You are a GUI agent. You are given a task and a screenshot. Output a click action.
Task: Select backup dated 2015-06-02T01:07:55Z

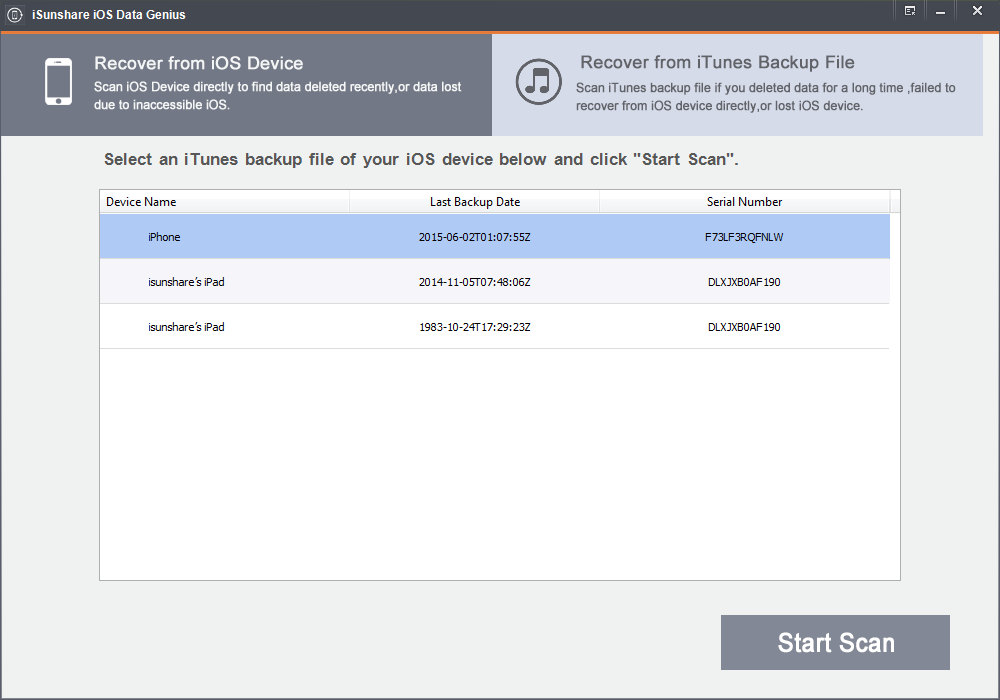(474, 237)
